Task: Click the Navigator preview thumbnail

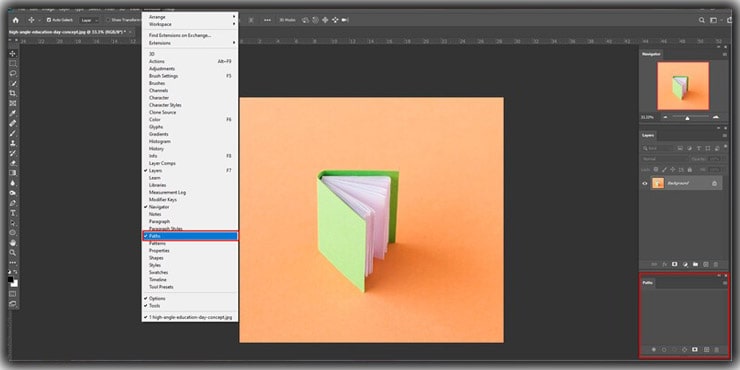Action: (683, 86)
